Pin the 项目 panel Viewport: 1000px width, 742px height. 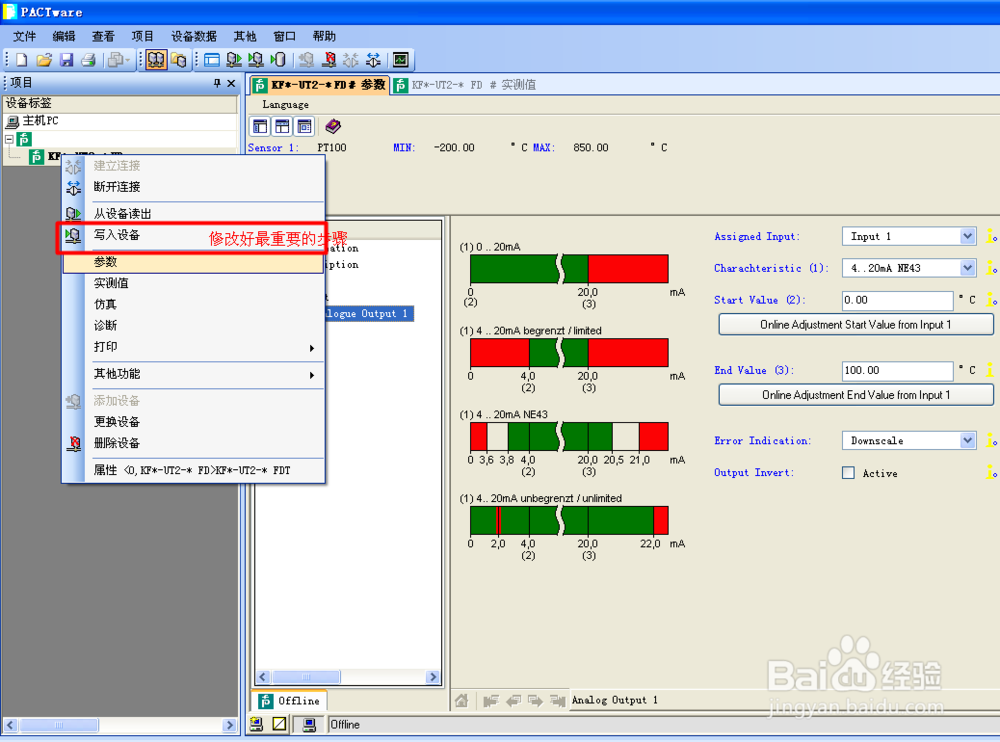(x=217, y=83)
